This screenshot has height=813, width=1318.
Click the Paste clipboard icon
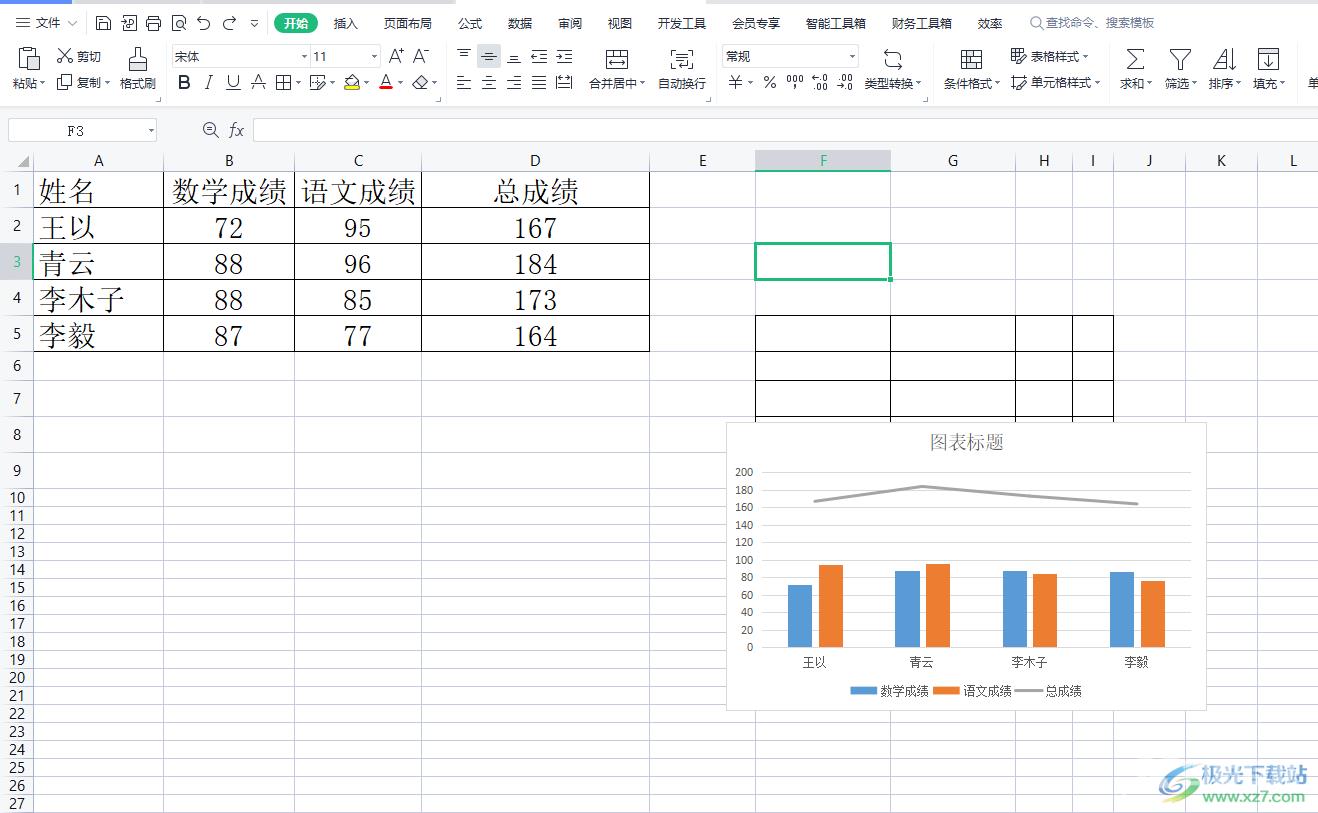point(27,57)
